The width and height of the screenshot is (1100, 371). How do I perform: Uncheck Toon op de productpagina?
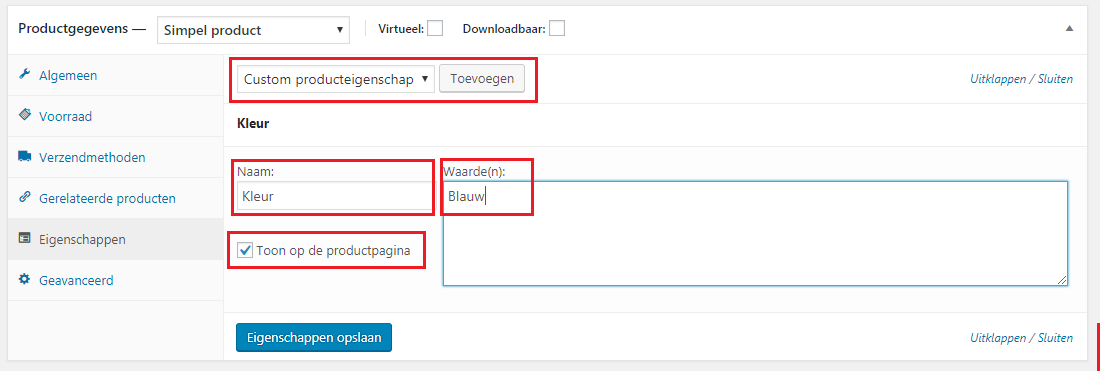coord(245,250)
